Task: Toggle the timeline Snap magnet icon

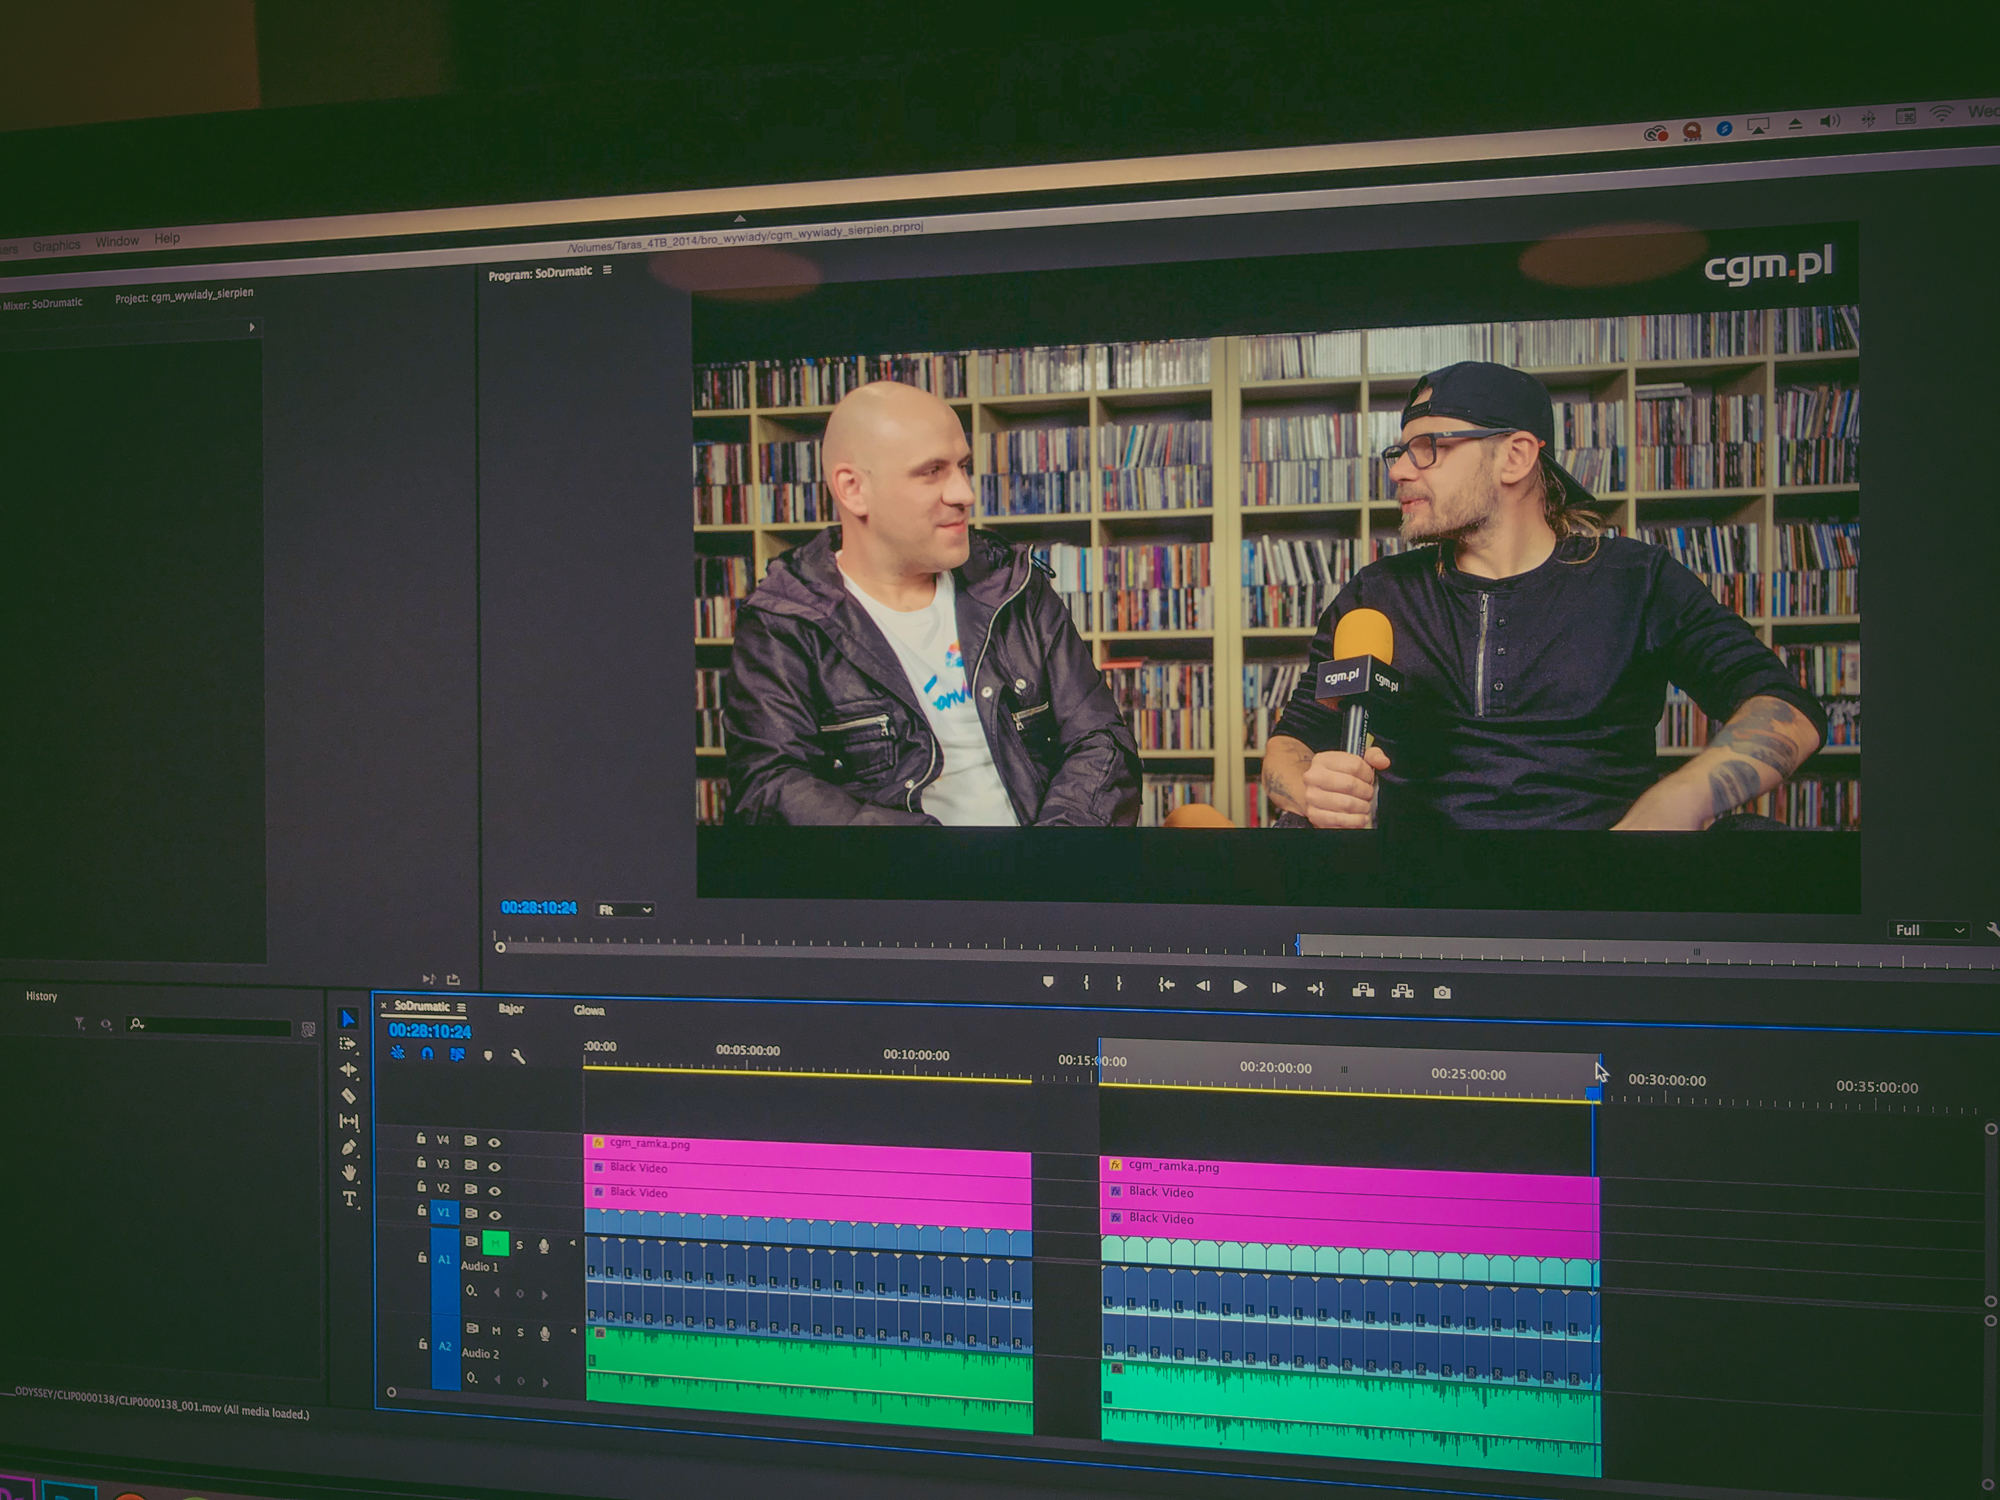Action: [428, 1054]
